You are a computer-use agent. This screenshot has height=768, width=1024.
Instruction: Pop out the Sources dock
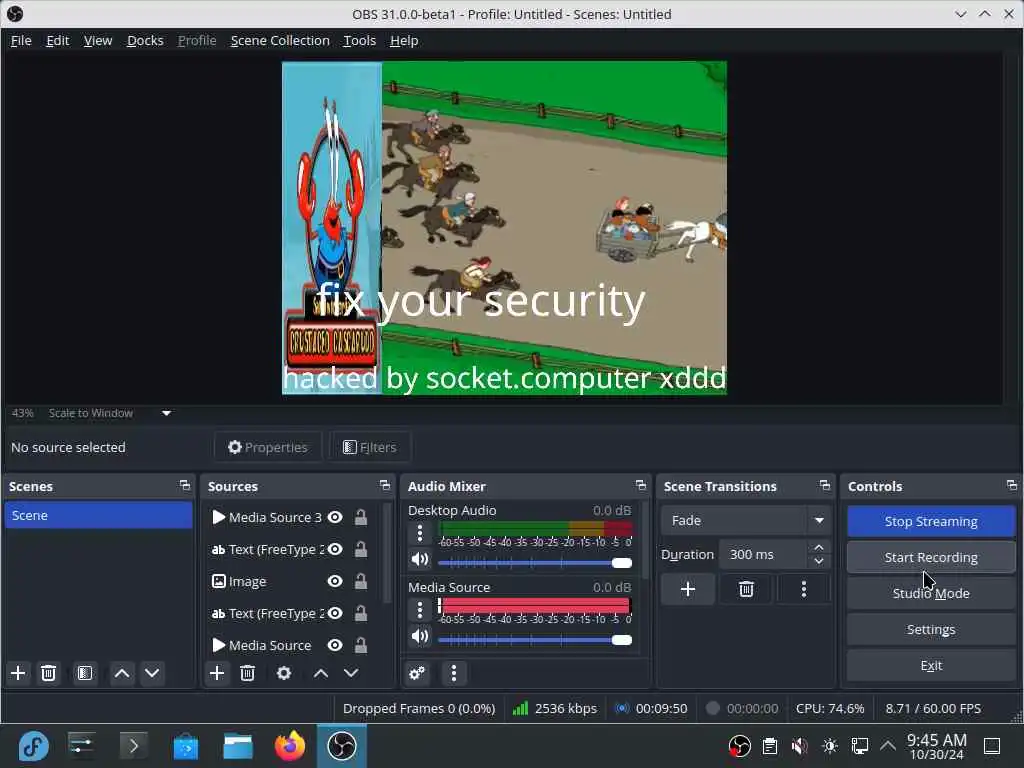pos(385,485)
